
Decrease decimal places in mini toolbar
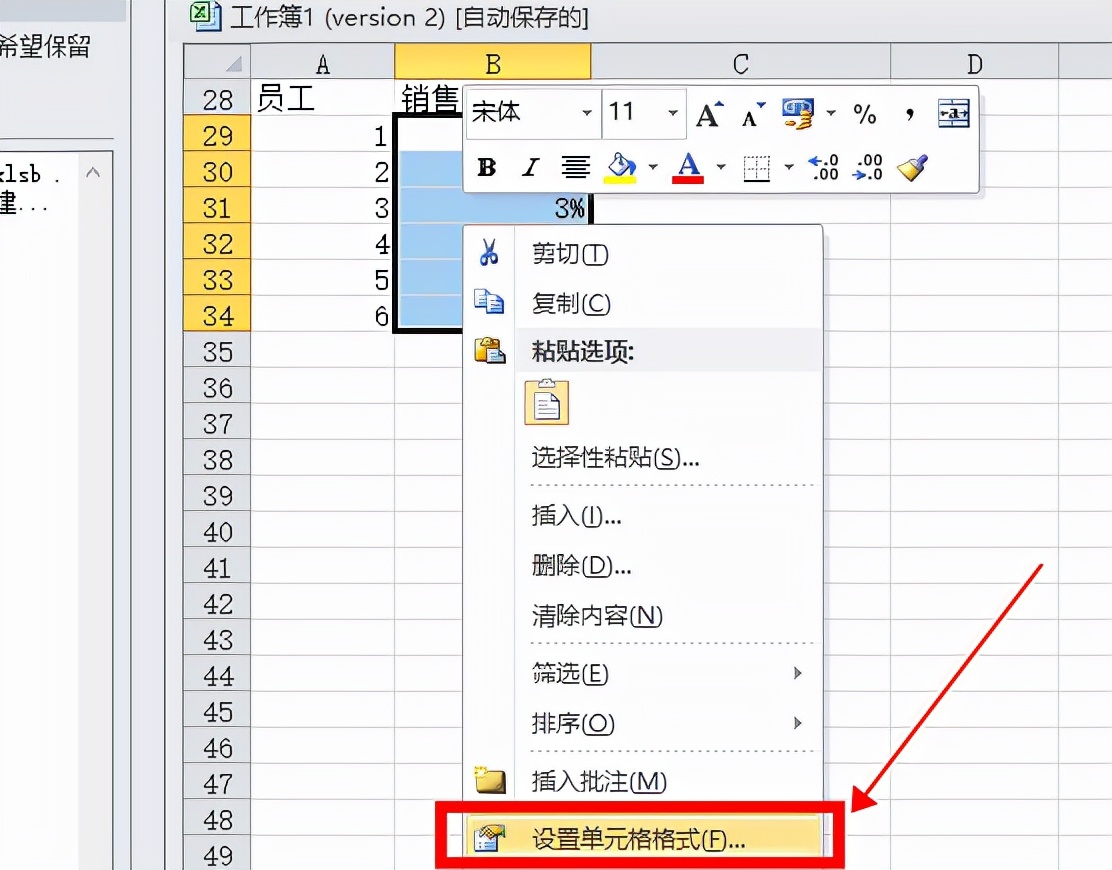(x=868, y=168)
